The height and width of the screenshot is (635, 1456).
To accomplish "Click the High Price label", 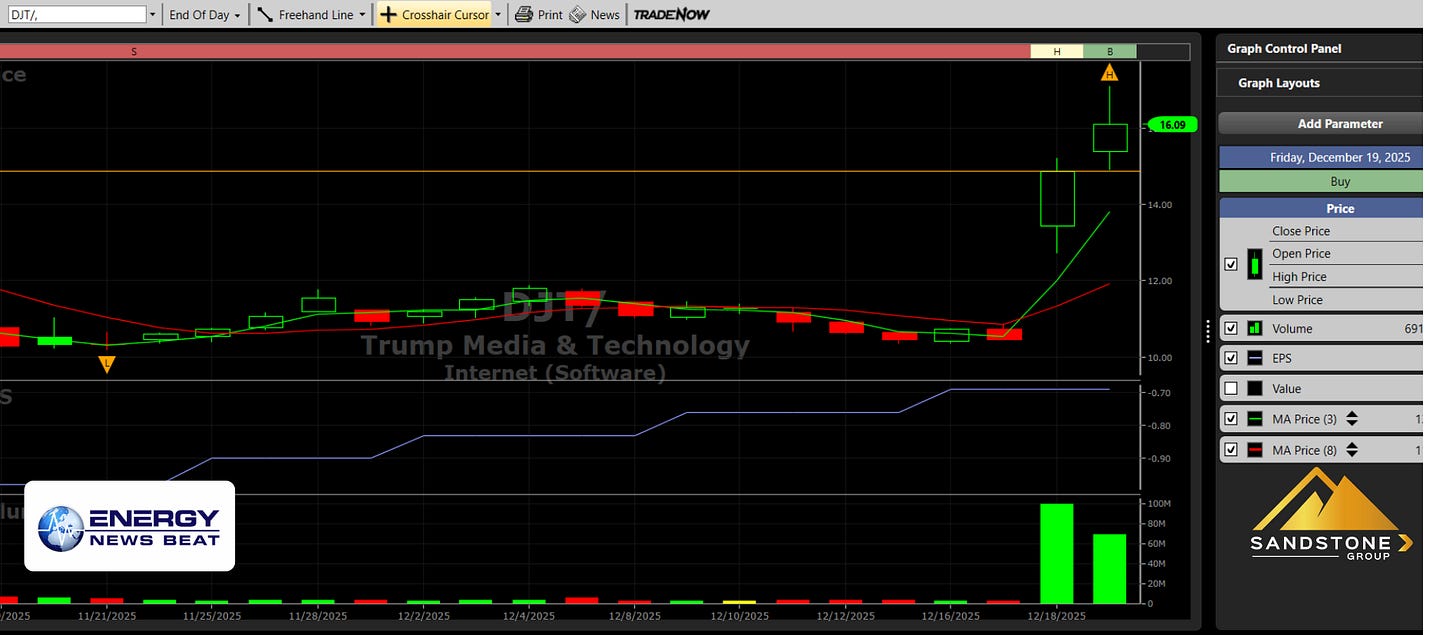I will click(1299, 277).
